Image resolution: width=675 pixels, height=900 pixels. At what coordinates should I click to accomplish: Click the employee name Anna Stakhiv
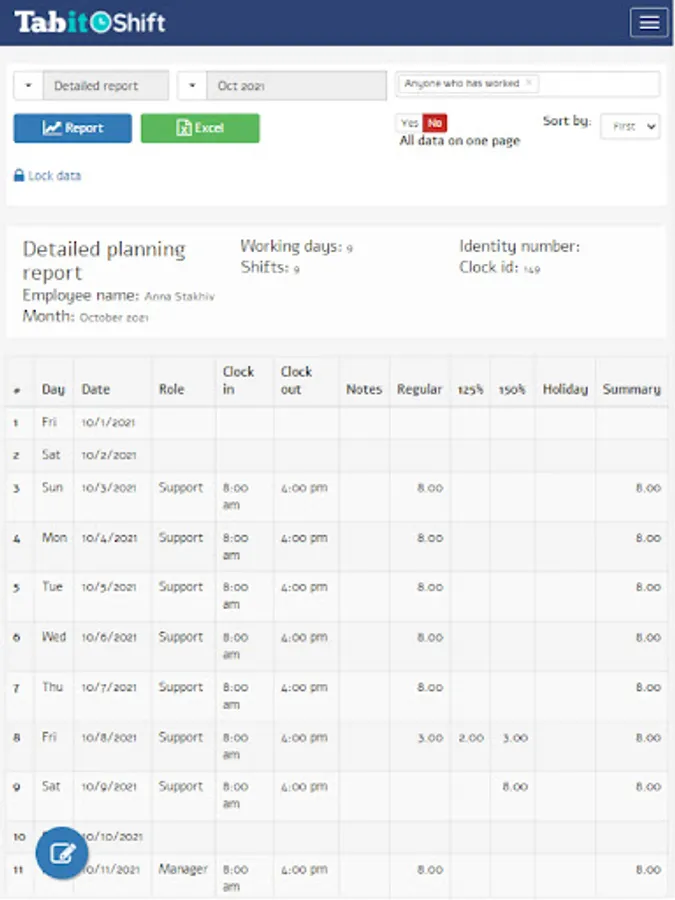180,297
